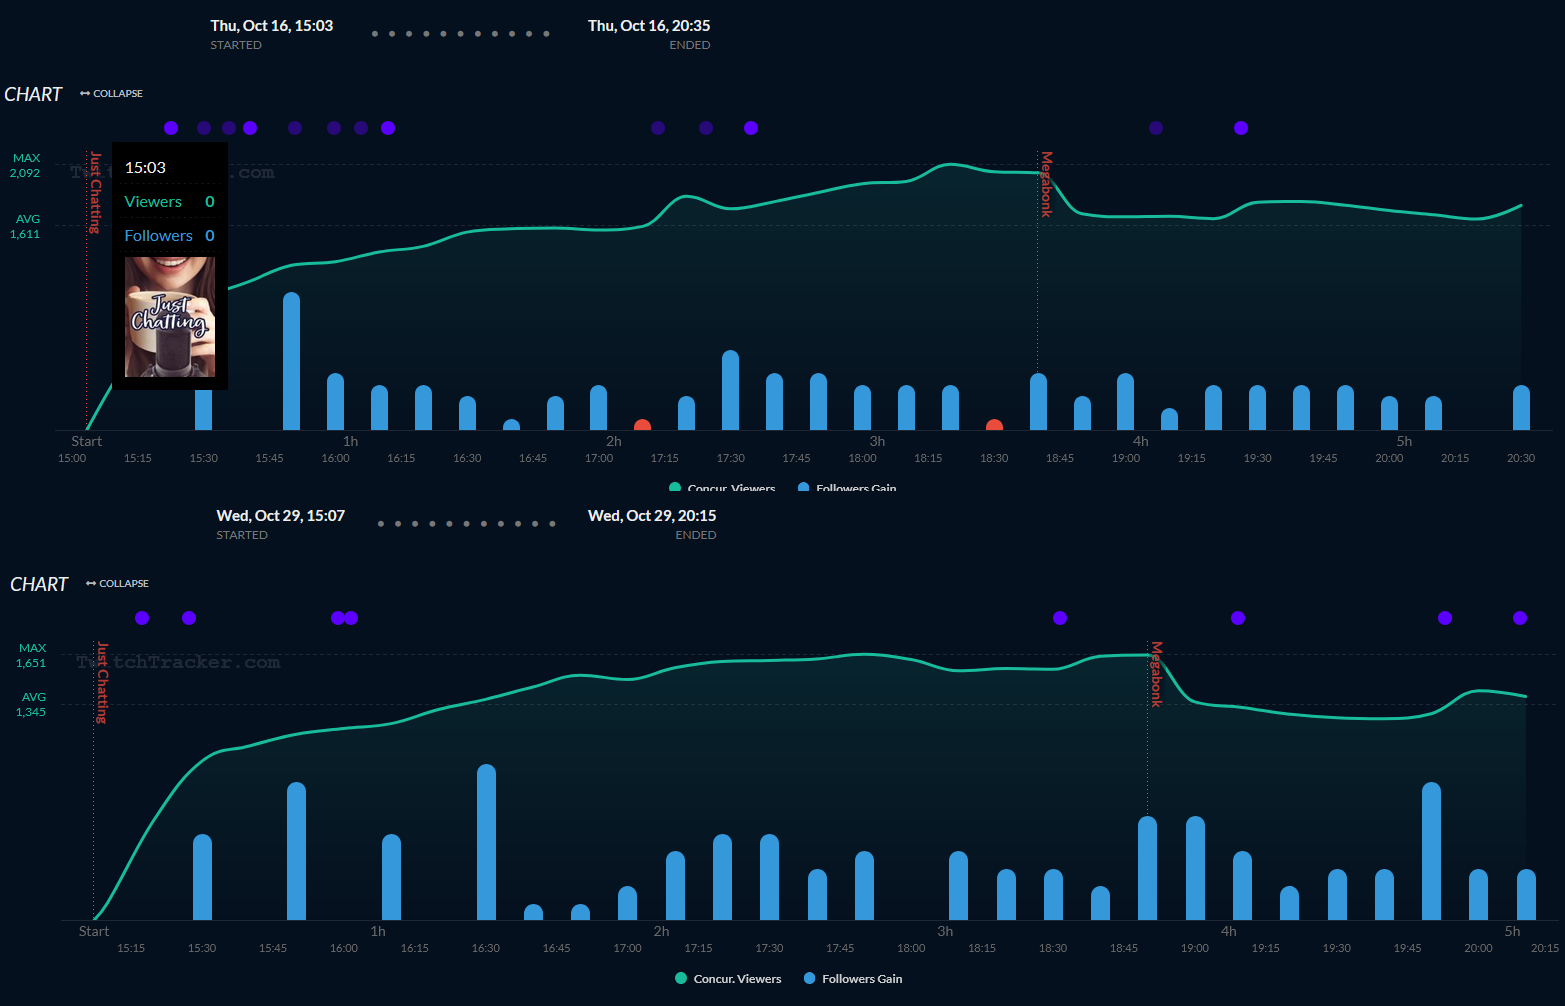Viewport: 1565px width, 1006px height.
Task: Click the tall follower bar at 15:45 in the Oct 16 chart
Action: (x=291, y=361)
